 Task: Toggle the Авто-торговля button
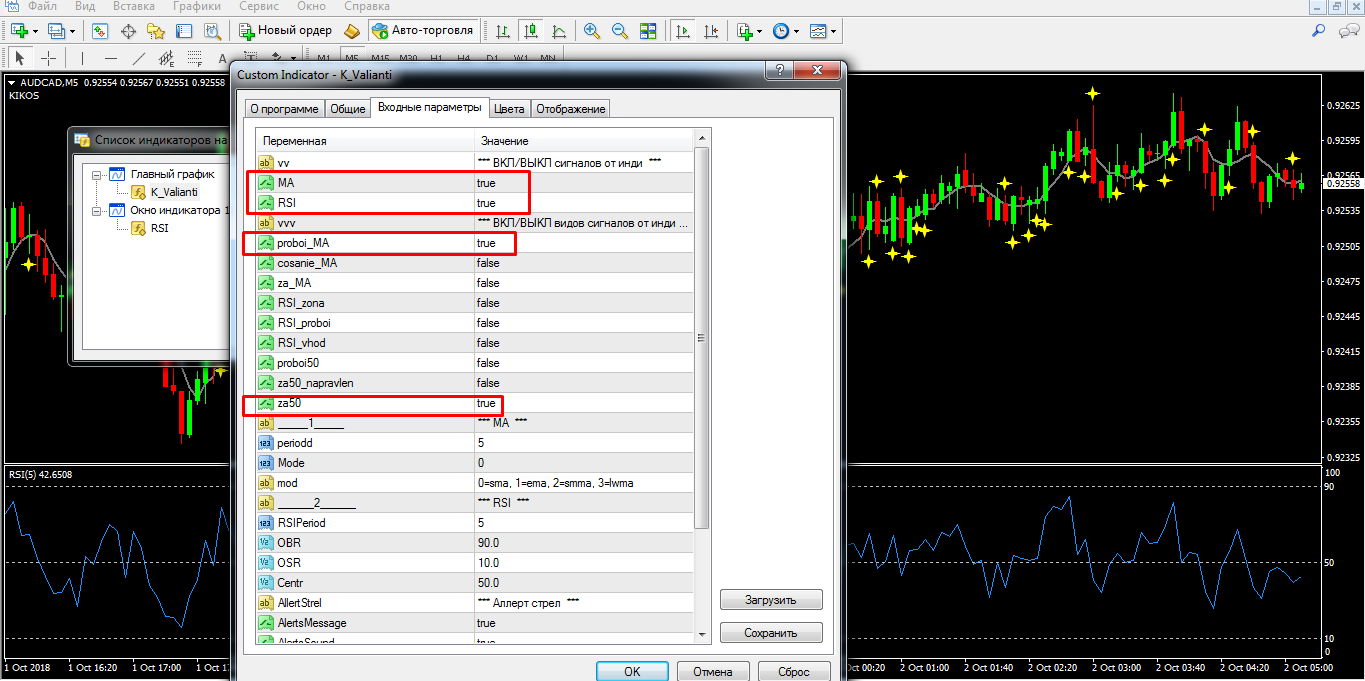point(421,31)
